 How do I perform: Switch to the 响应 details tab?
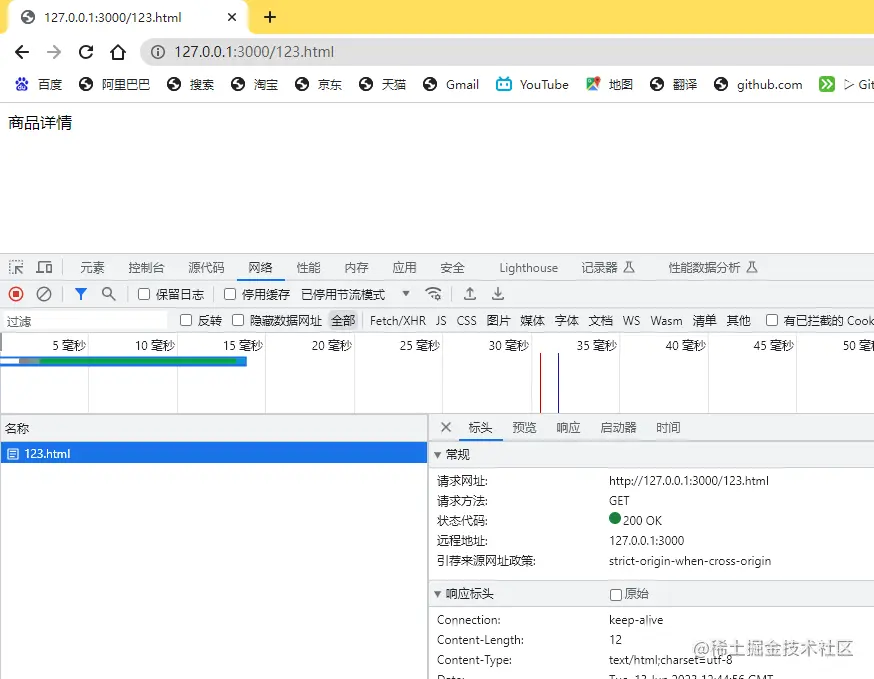[x=568, y=428]
